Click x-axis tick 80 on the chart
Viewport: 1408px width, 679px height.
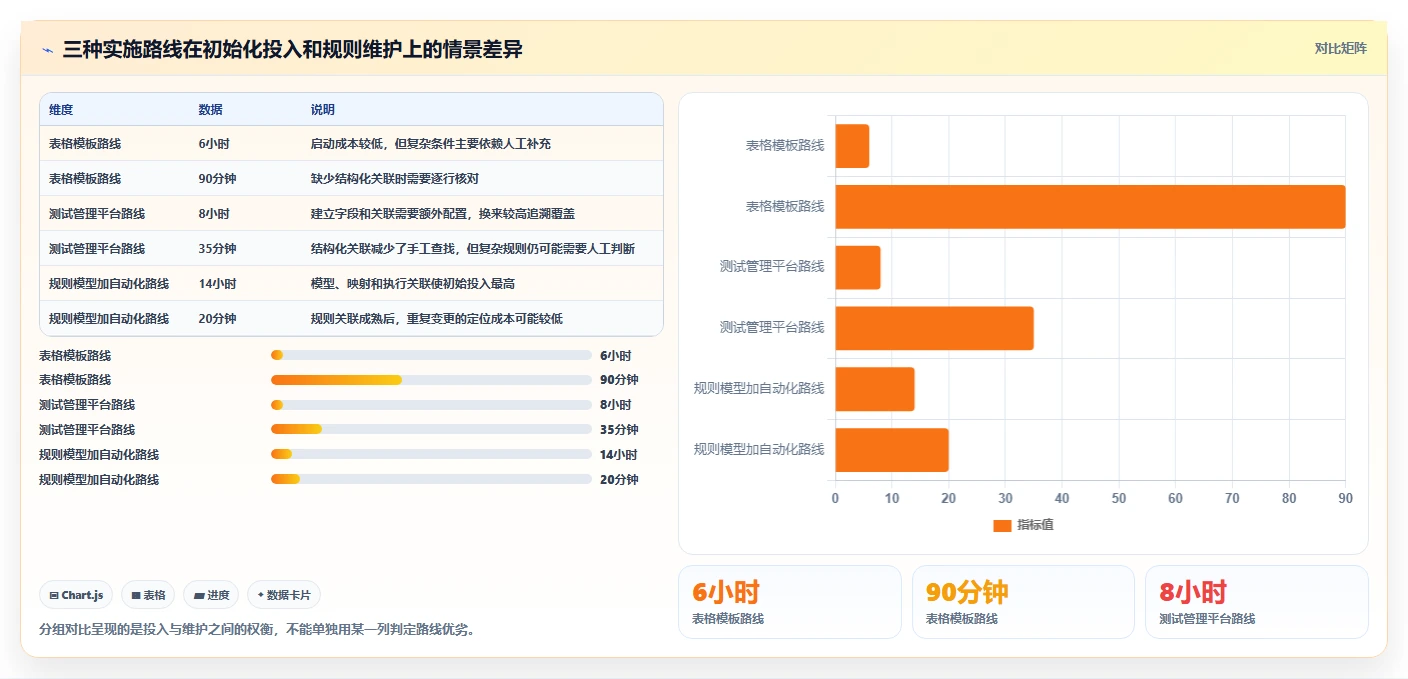[x=1289, y=498]
